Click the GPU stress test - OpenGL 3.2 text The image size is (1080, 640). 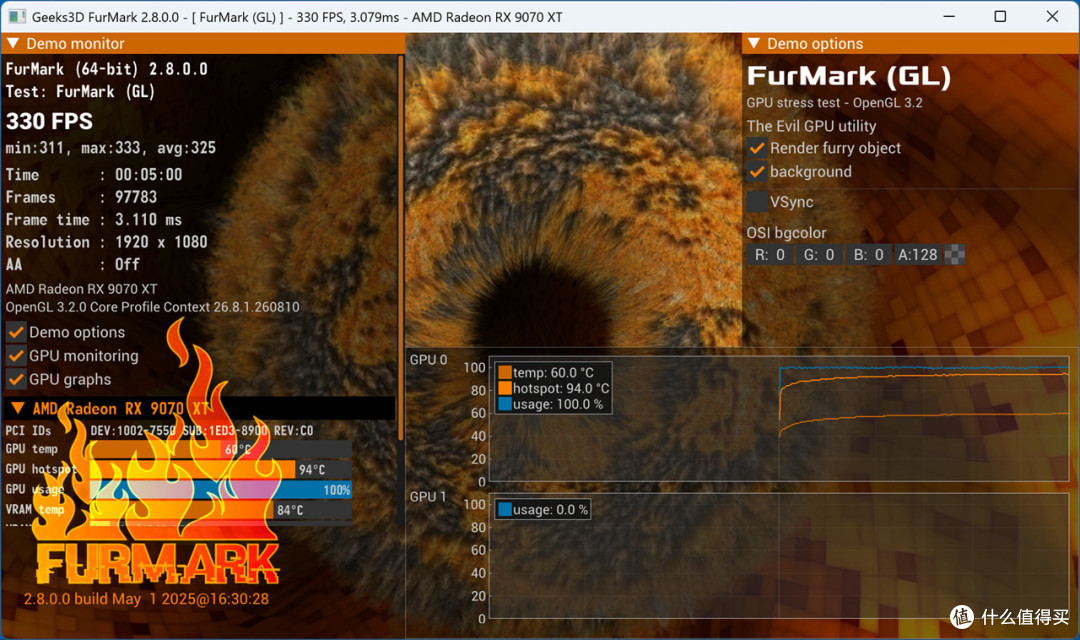(x=834, y=103)
